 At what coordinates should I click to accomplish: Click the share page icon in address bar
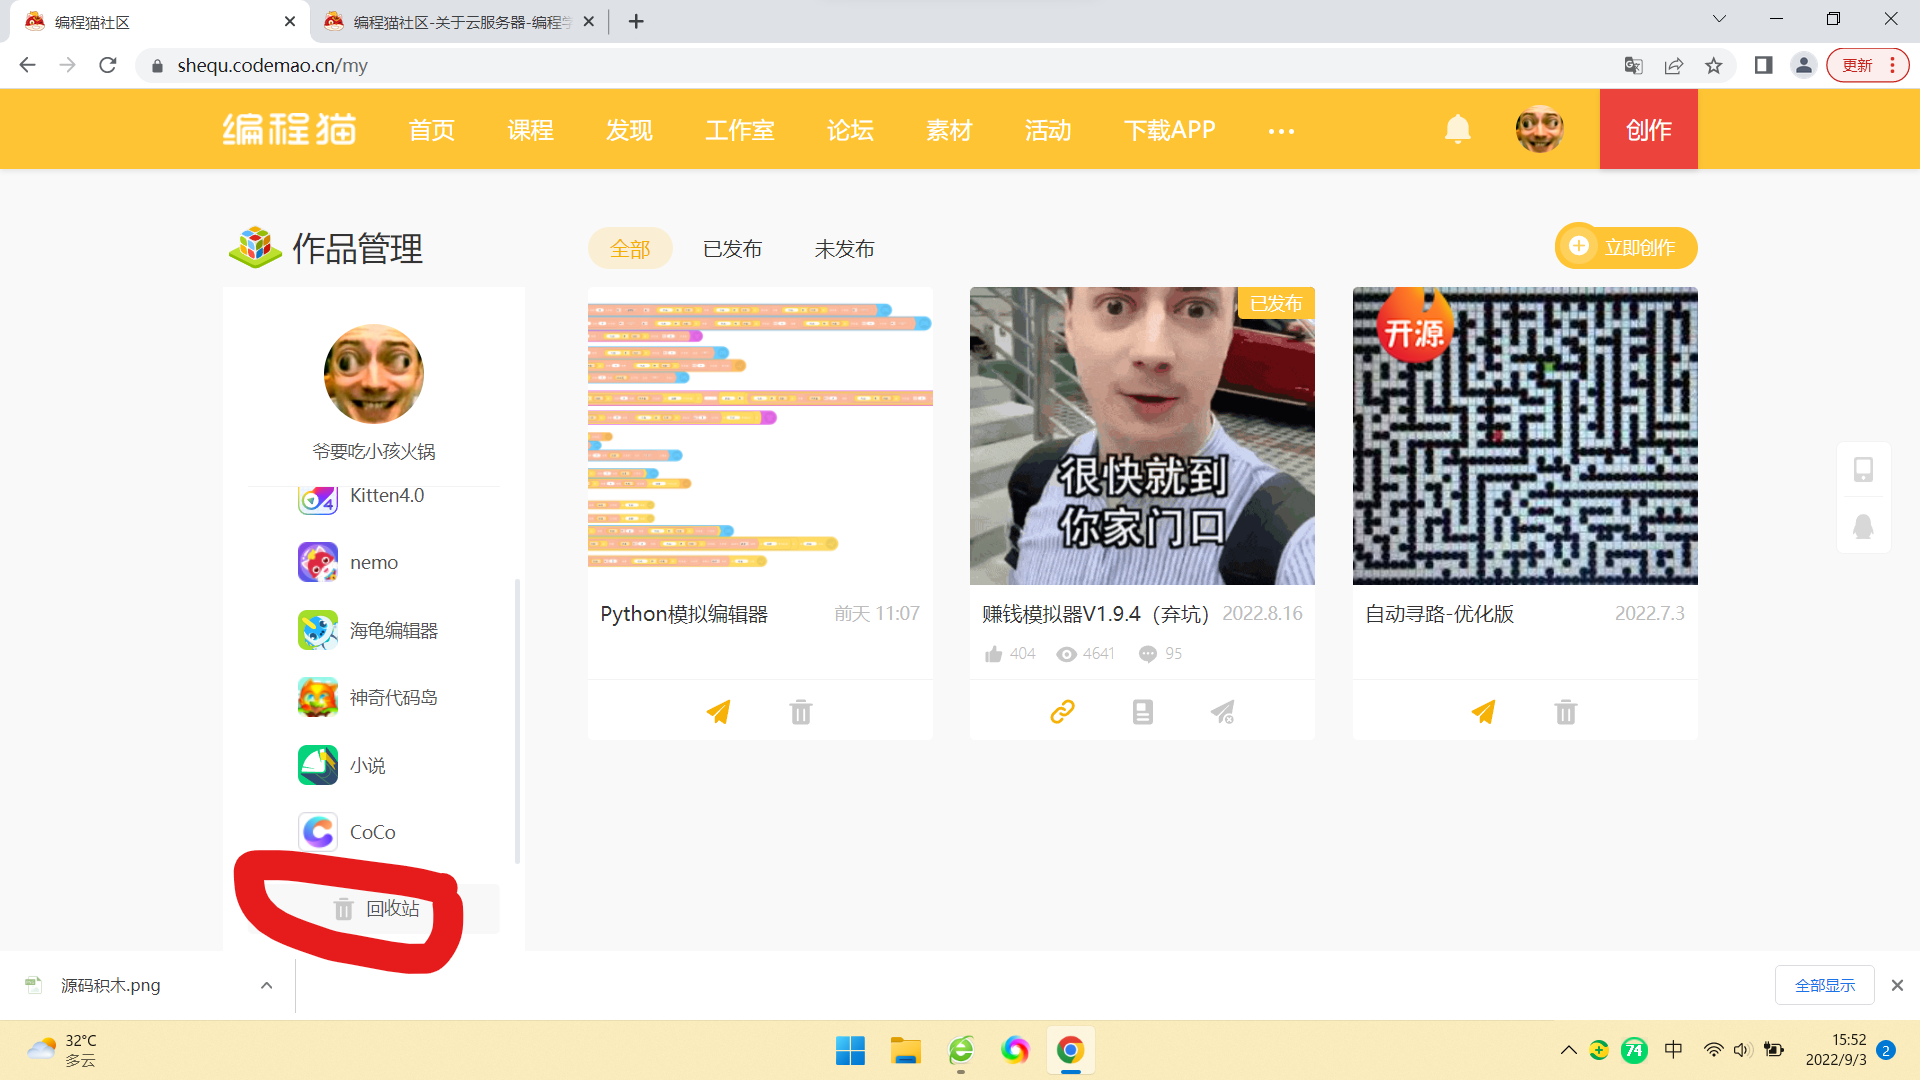pos(1674,66)
